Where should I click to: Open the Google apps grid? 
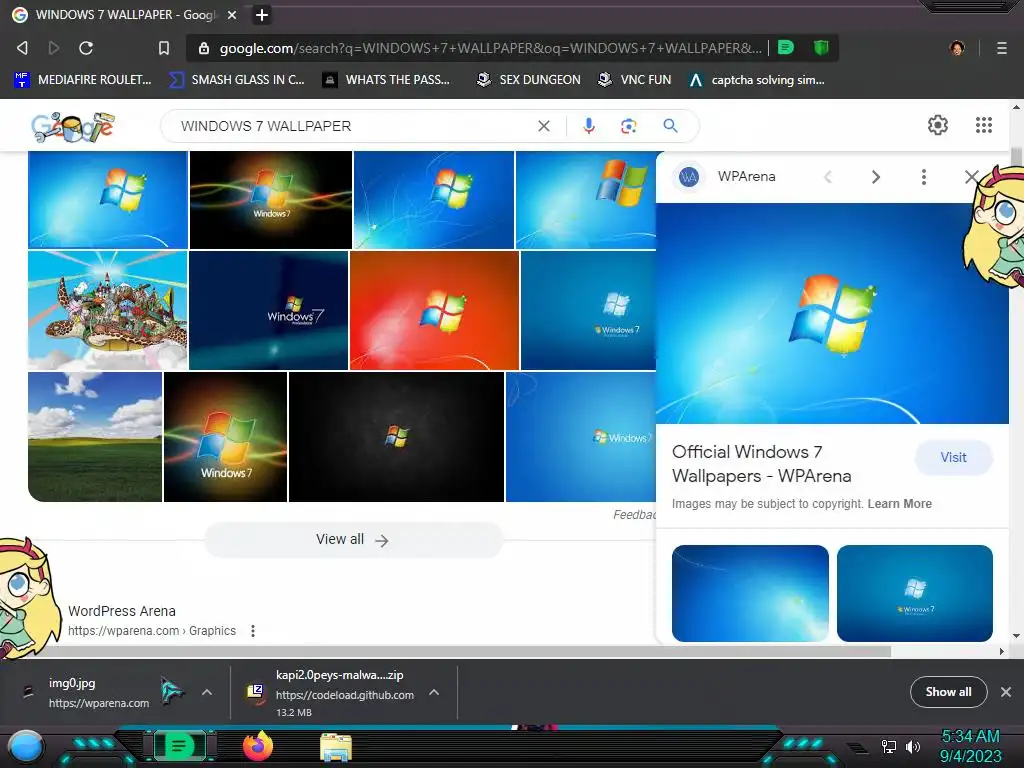[x=984, y=125]
